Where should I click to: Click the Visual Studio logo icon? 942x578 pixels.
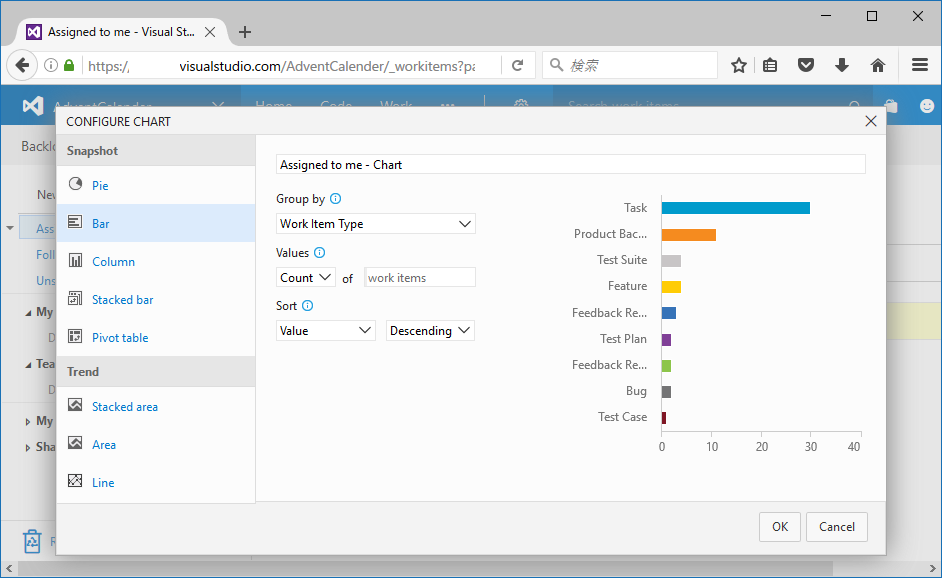click(33, 106)
